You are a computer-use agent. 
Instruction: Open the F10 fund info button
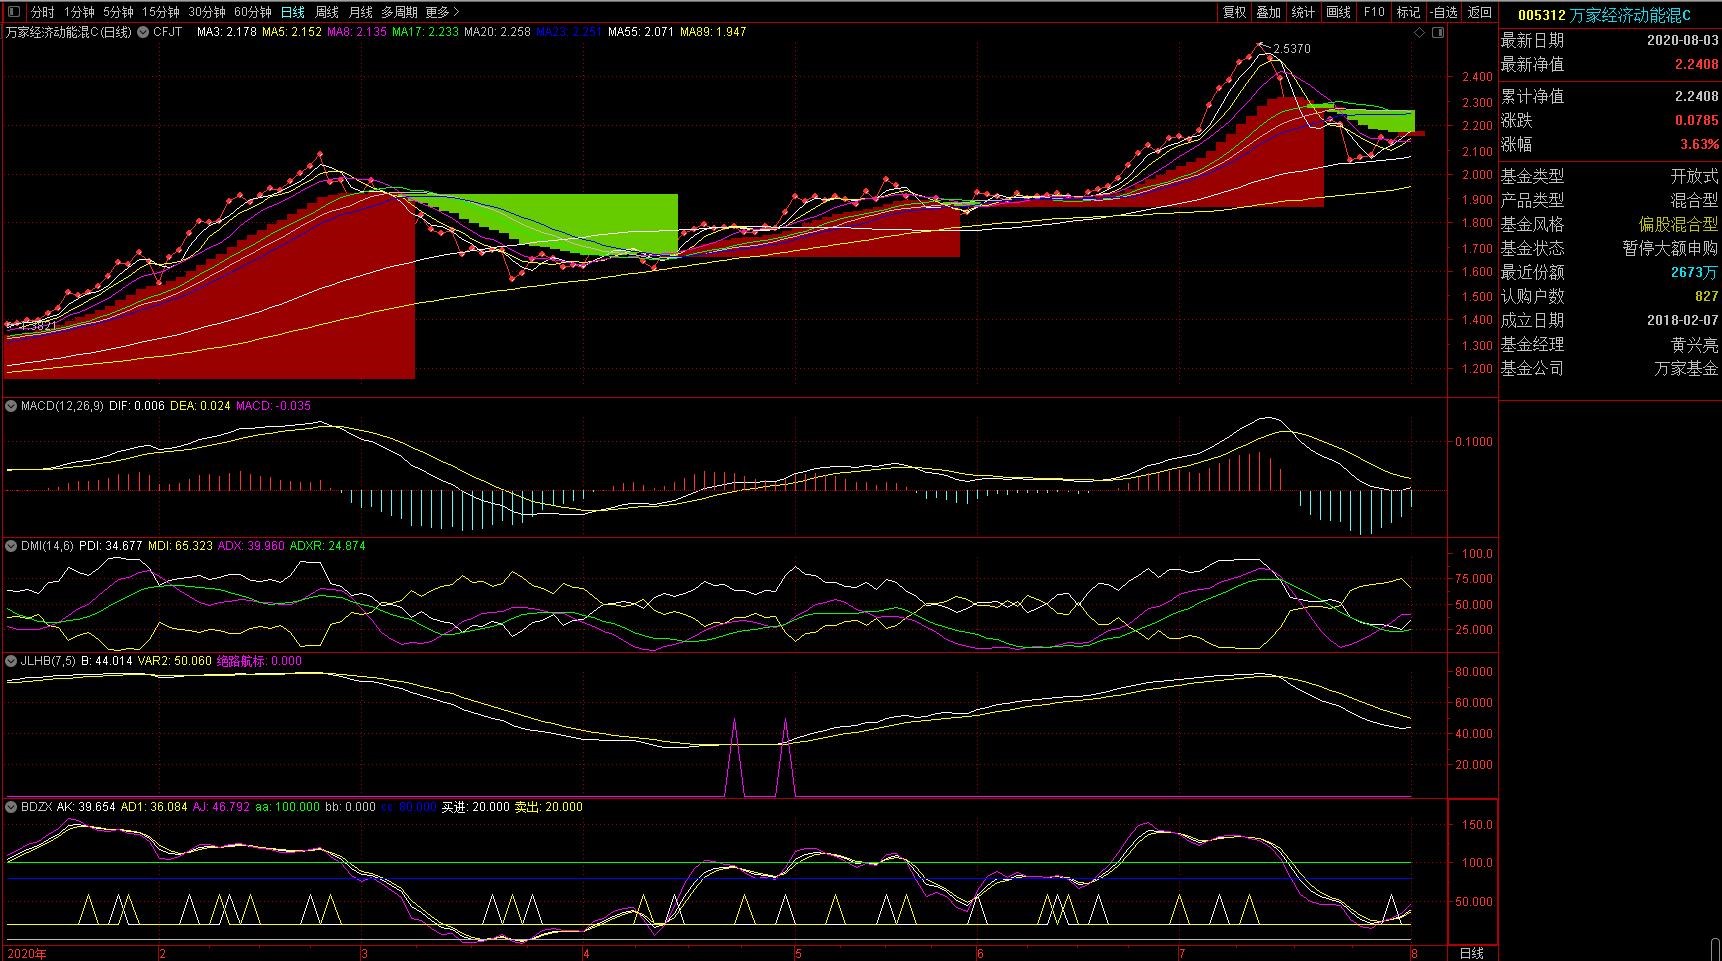tap(1374, 12)
